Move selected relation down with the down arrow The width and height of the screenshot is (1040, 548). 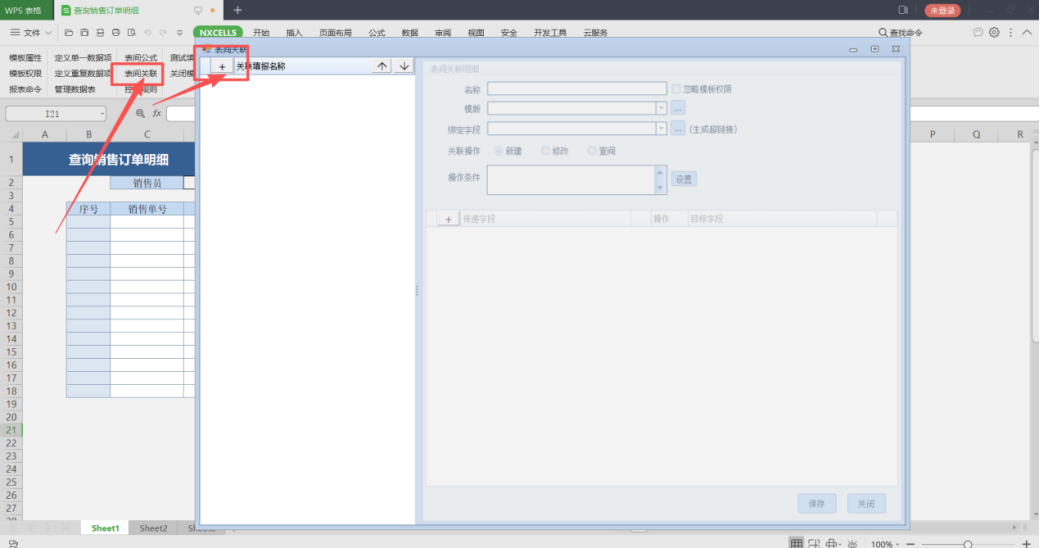[404, 66]
